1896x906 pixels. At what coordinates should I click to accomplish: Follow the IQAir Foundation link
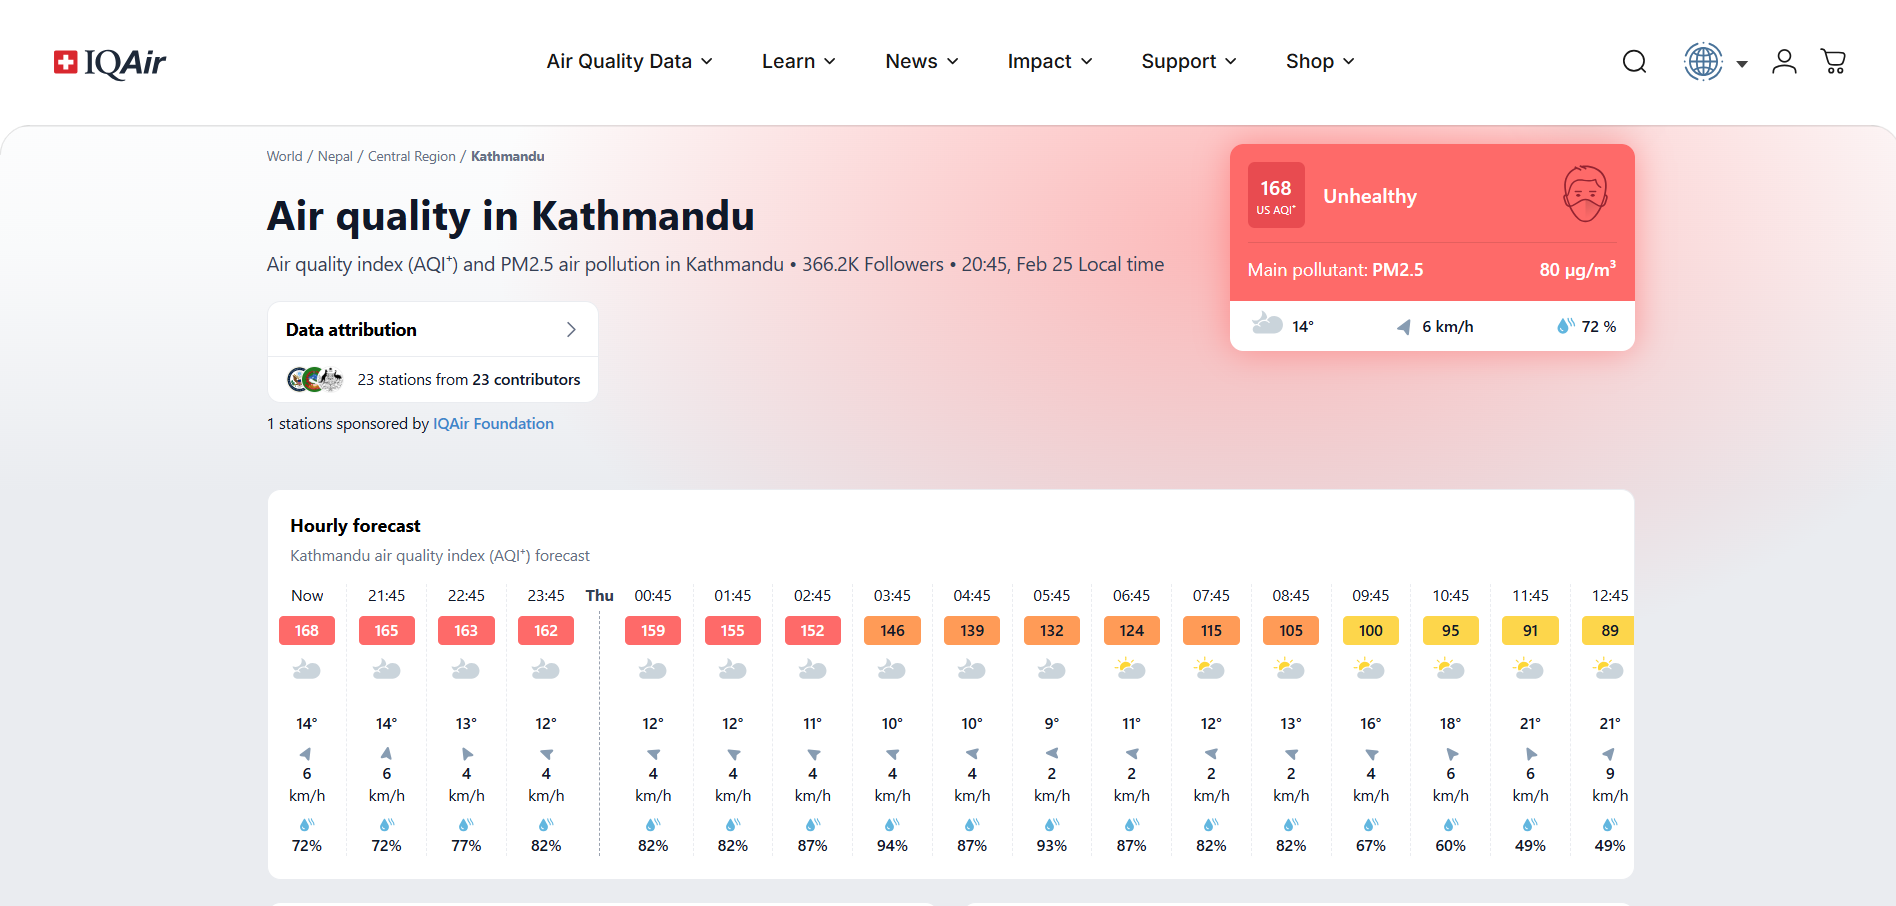[493, 424]
